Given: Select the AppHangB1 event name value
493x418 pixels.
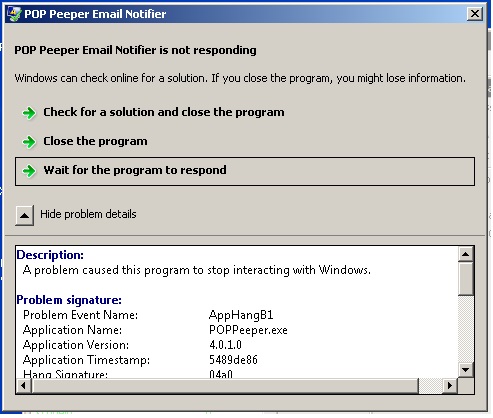Looking at the screenshot, I should 241,315.
